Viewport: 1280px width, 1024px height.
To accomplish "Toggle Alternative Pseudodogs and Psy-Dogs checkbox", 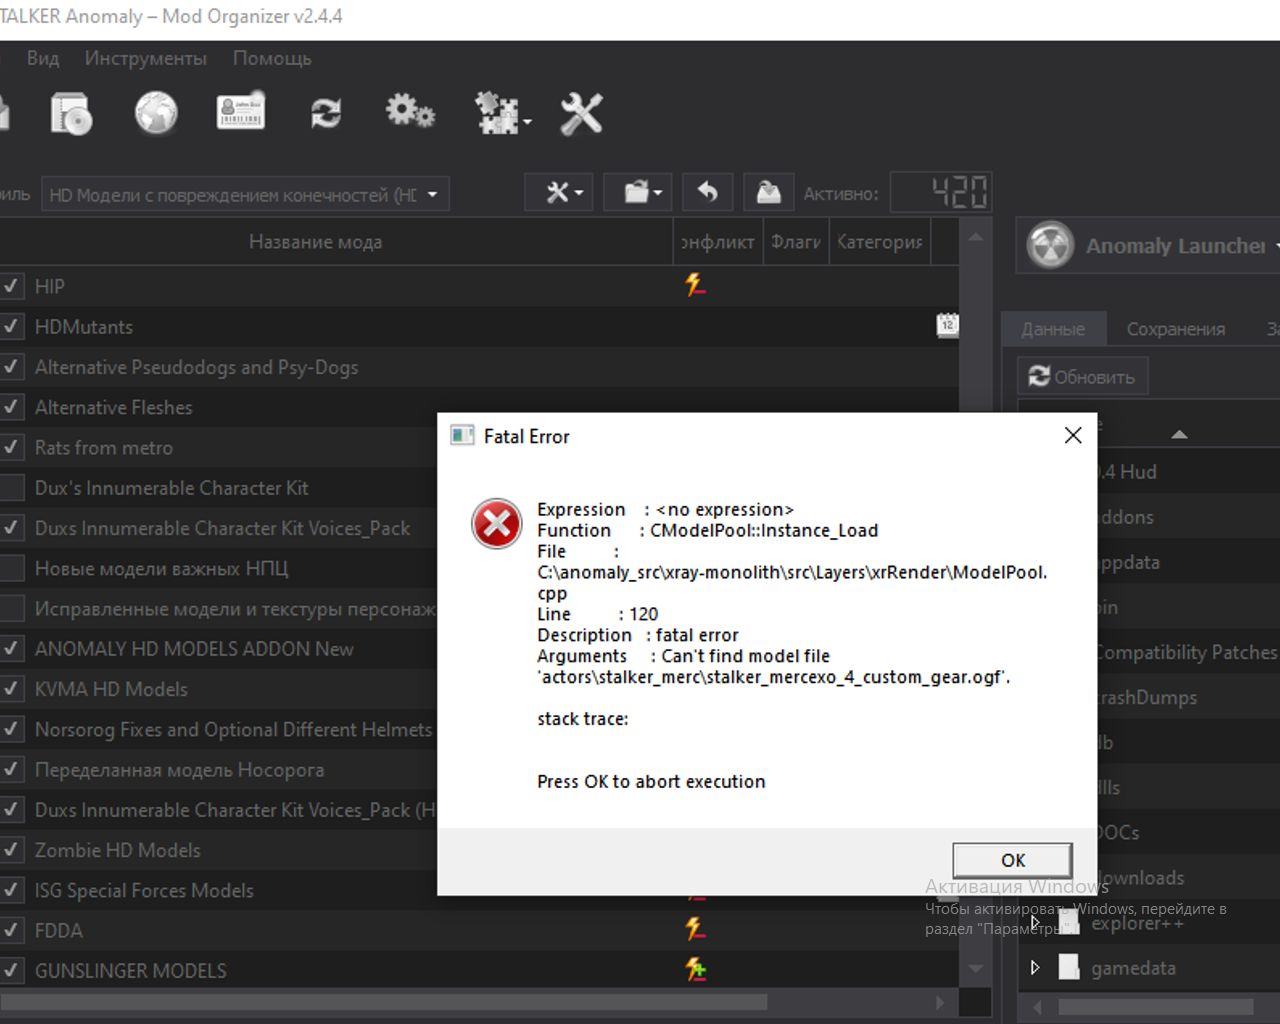I will pos(12,367).
